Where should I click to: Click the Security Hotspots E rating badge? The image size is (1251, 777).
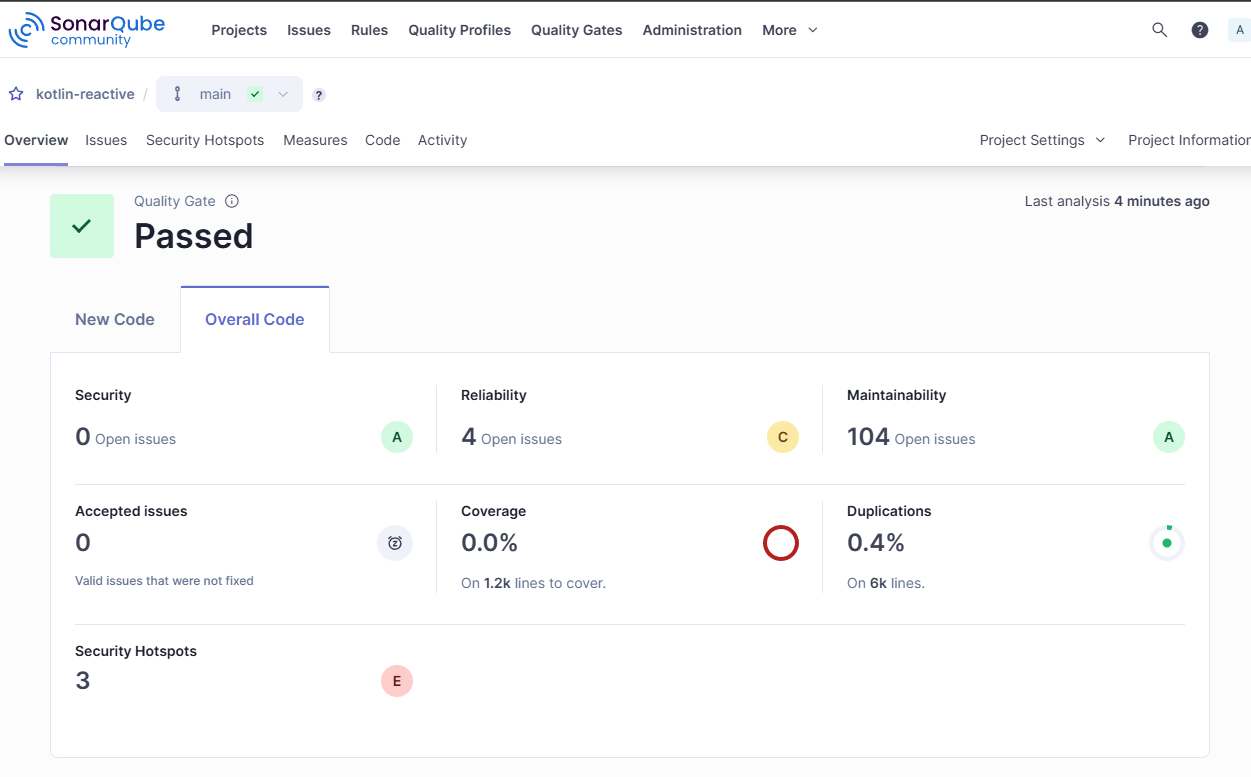[x=397, y=681]
